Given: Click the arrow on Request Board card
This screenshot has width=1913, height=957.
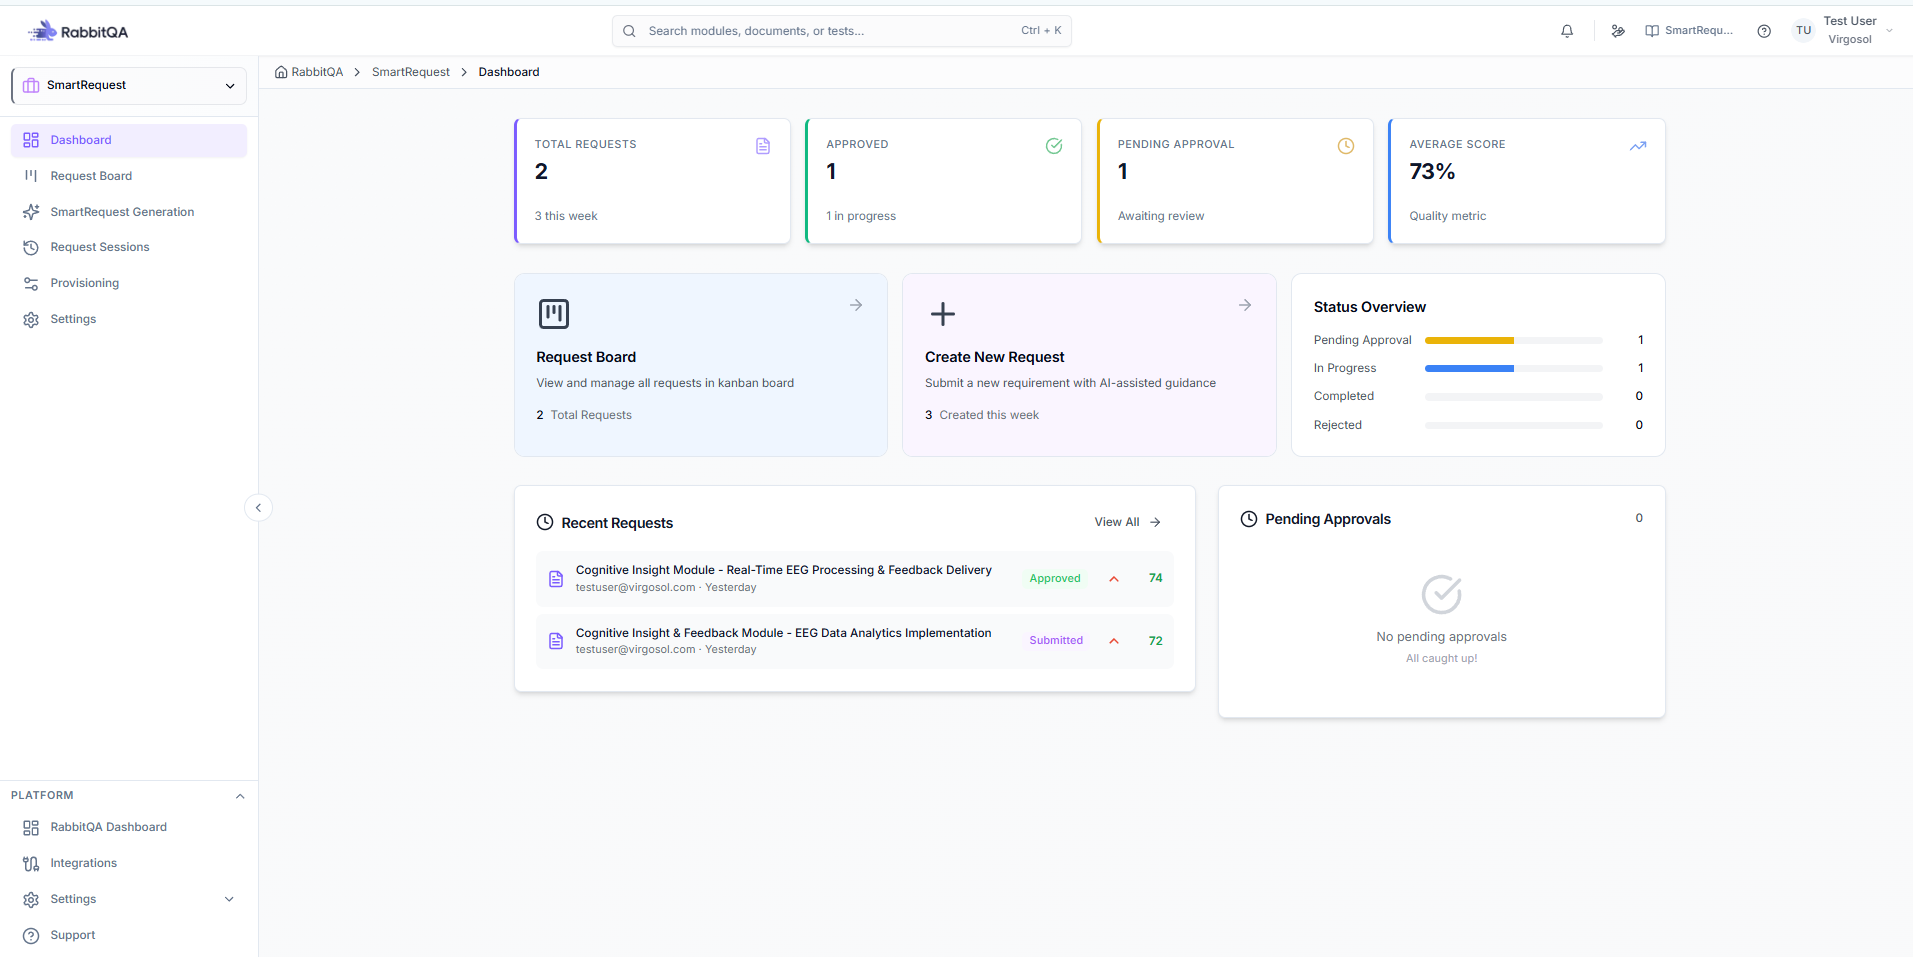Looking at the screenshot, I should tap(856, 305).
